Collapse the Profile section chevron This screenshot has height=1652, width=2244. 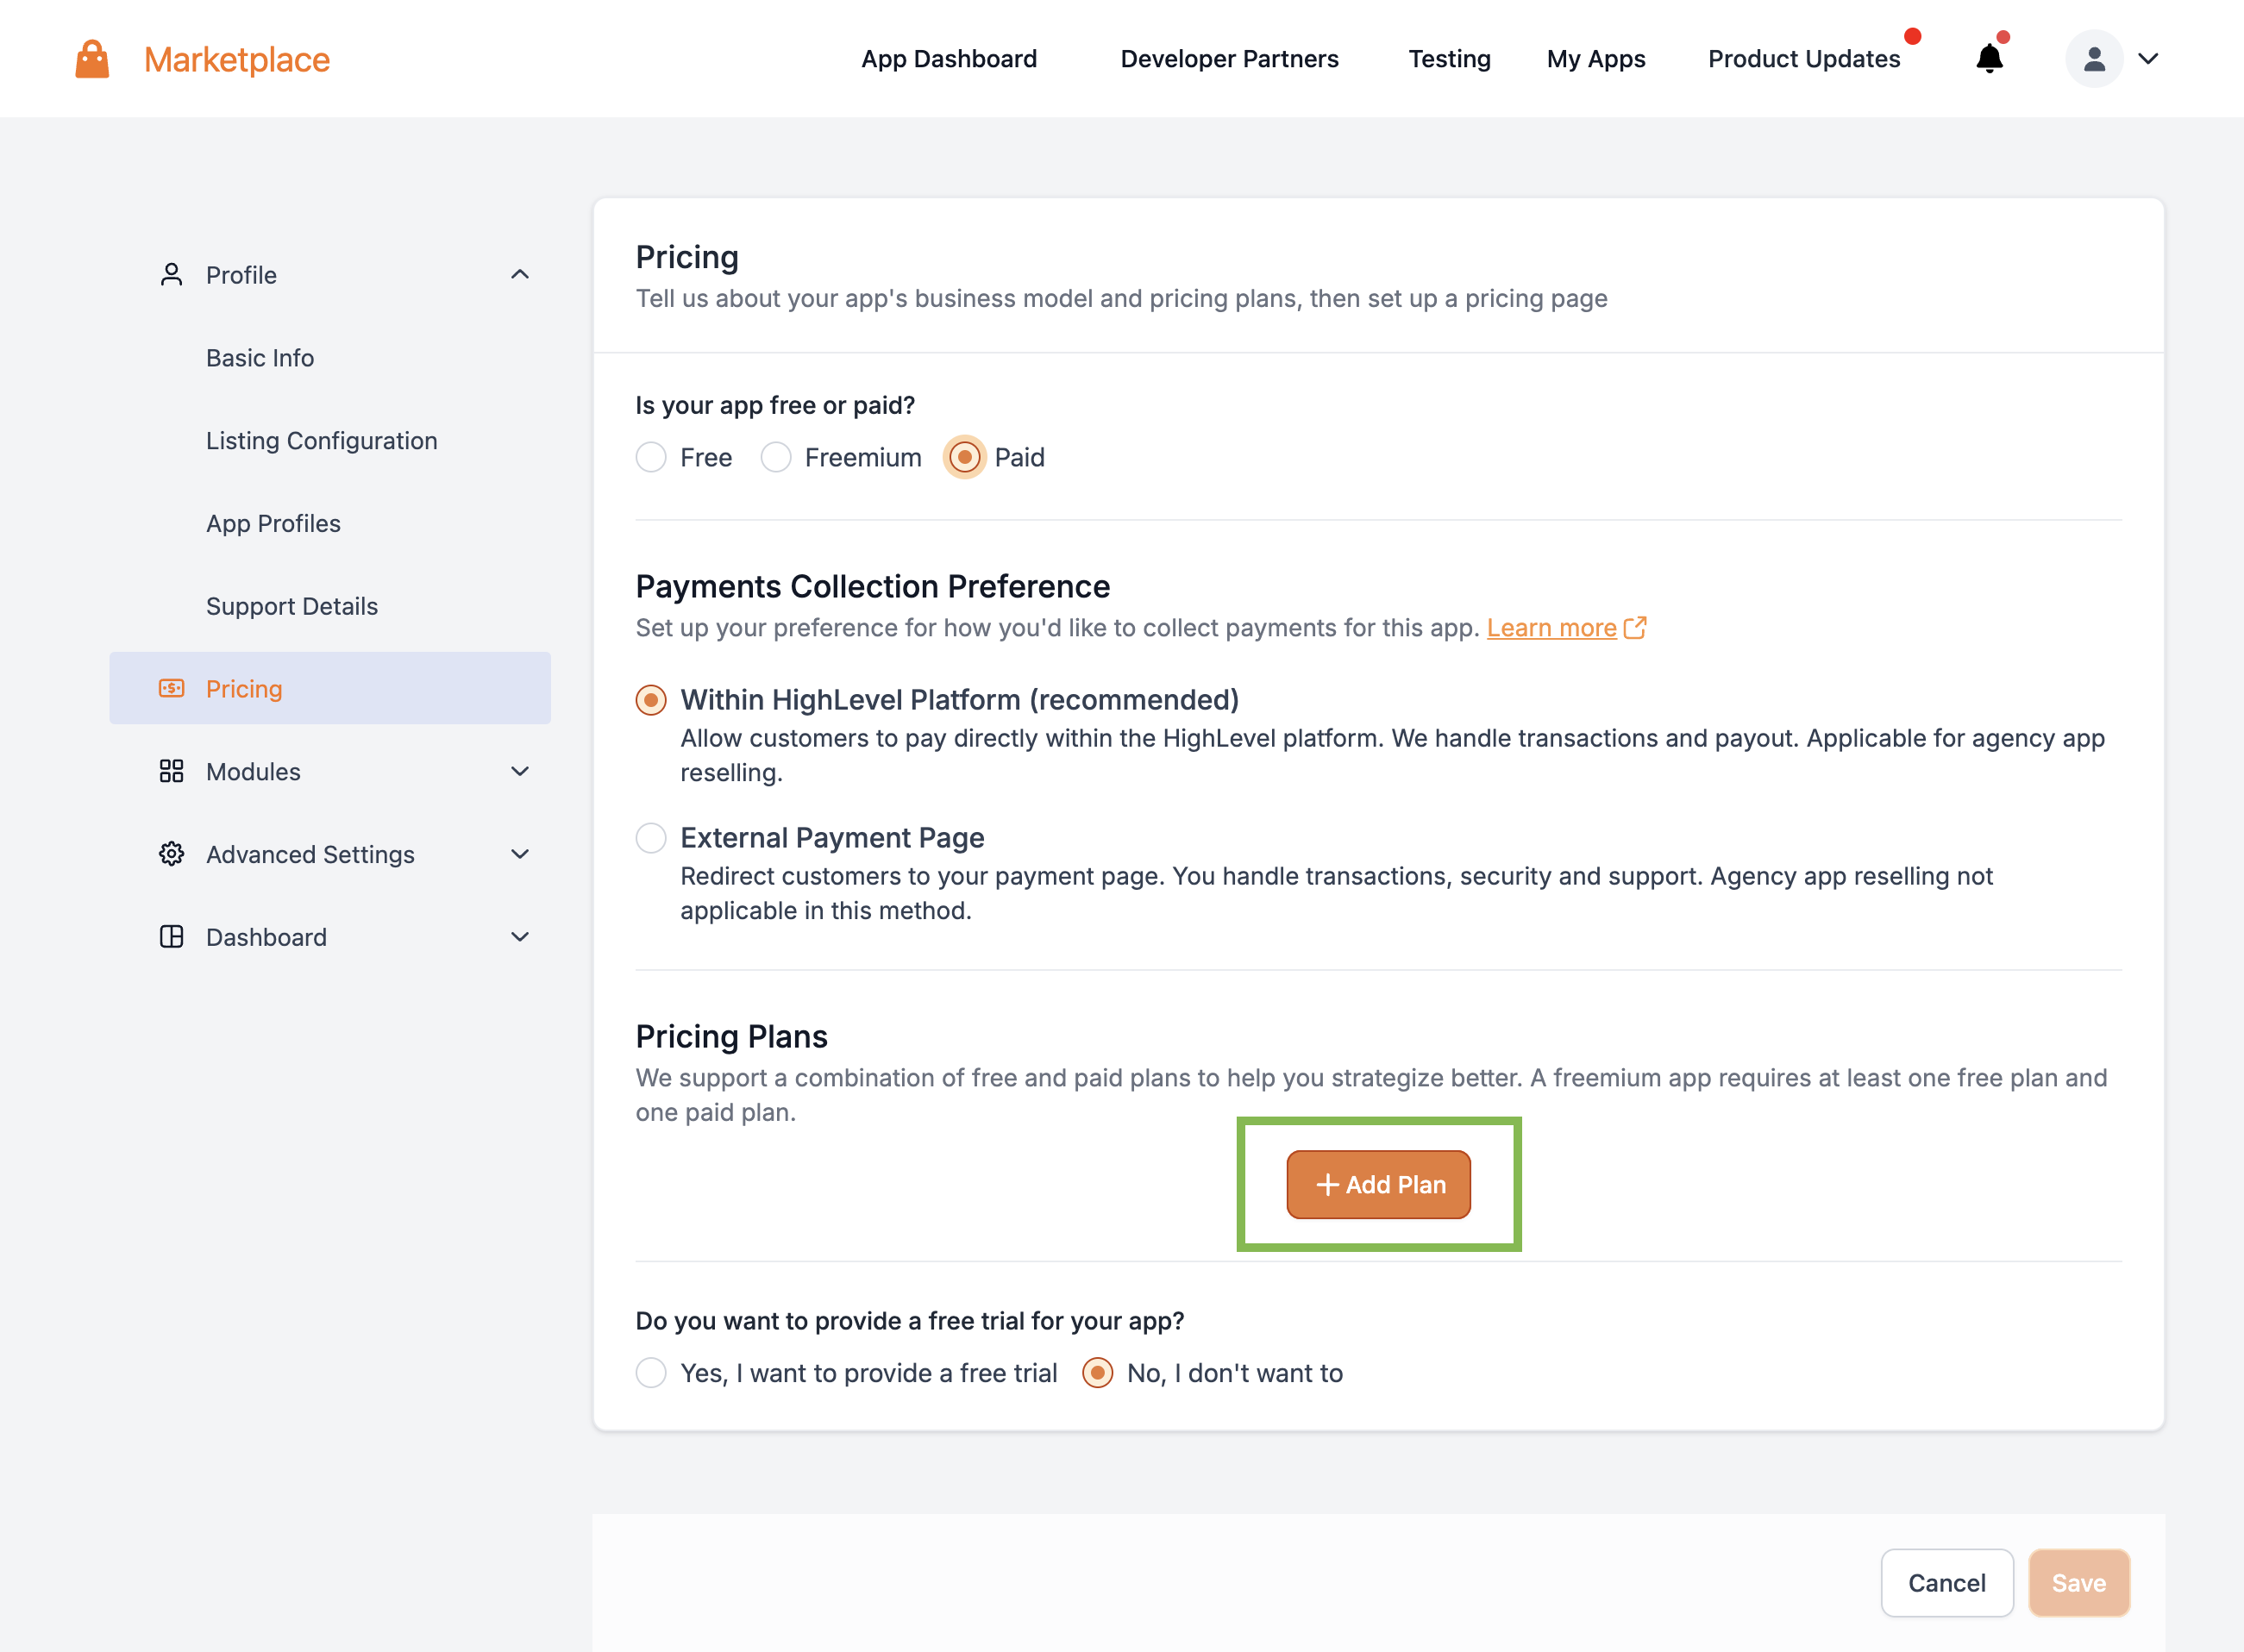(520, 275)
